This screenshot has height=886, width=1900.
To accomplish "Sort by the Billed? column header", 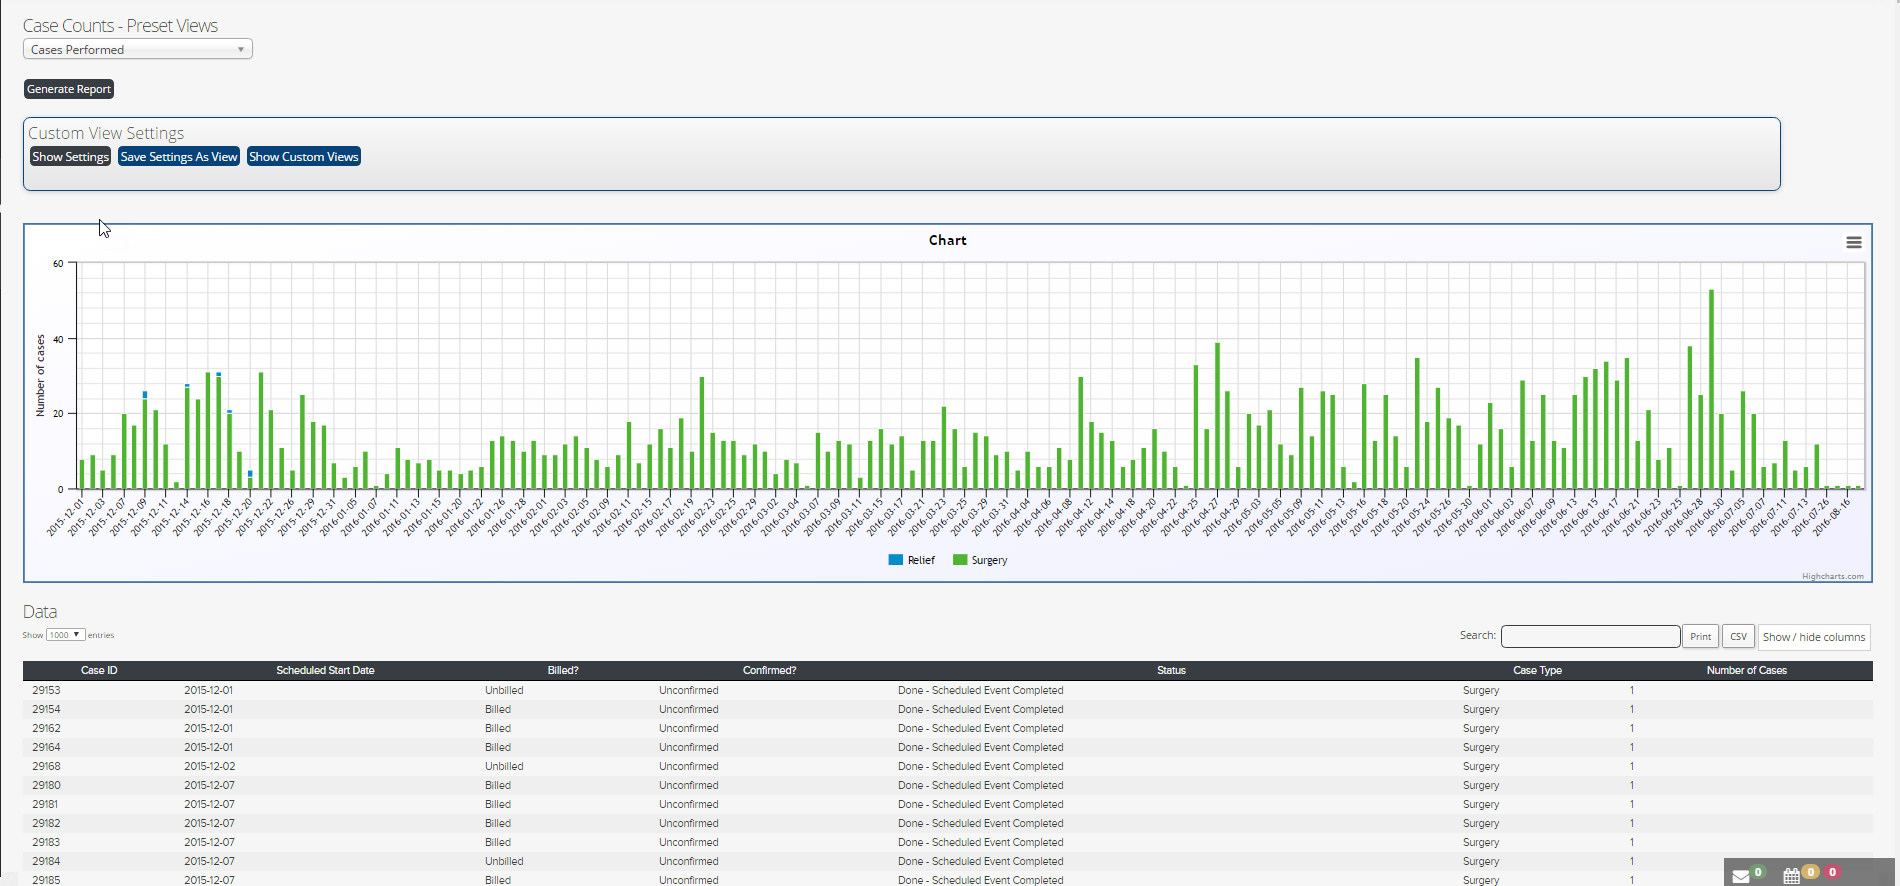I will (x=563, y=670).
